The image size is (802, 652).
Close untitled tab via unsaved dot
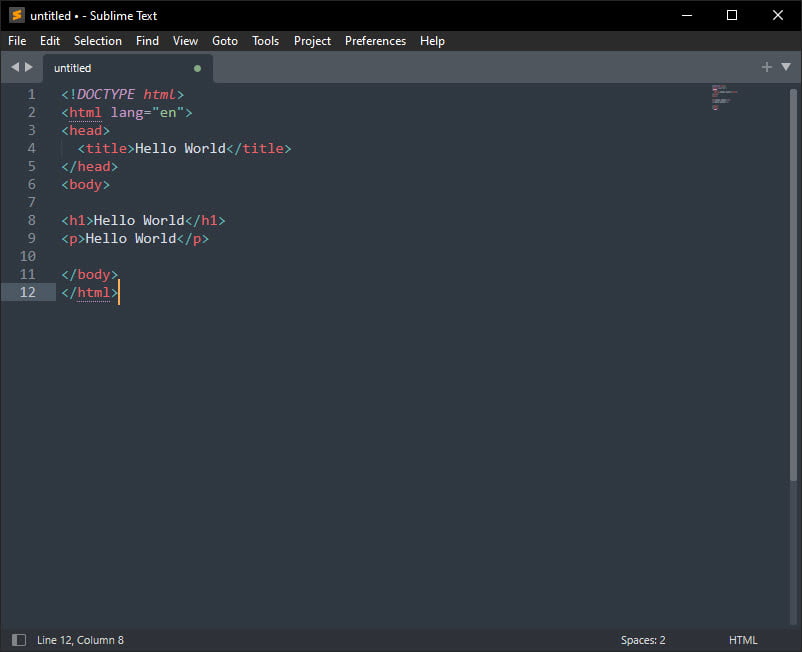point(197,68)
